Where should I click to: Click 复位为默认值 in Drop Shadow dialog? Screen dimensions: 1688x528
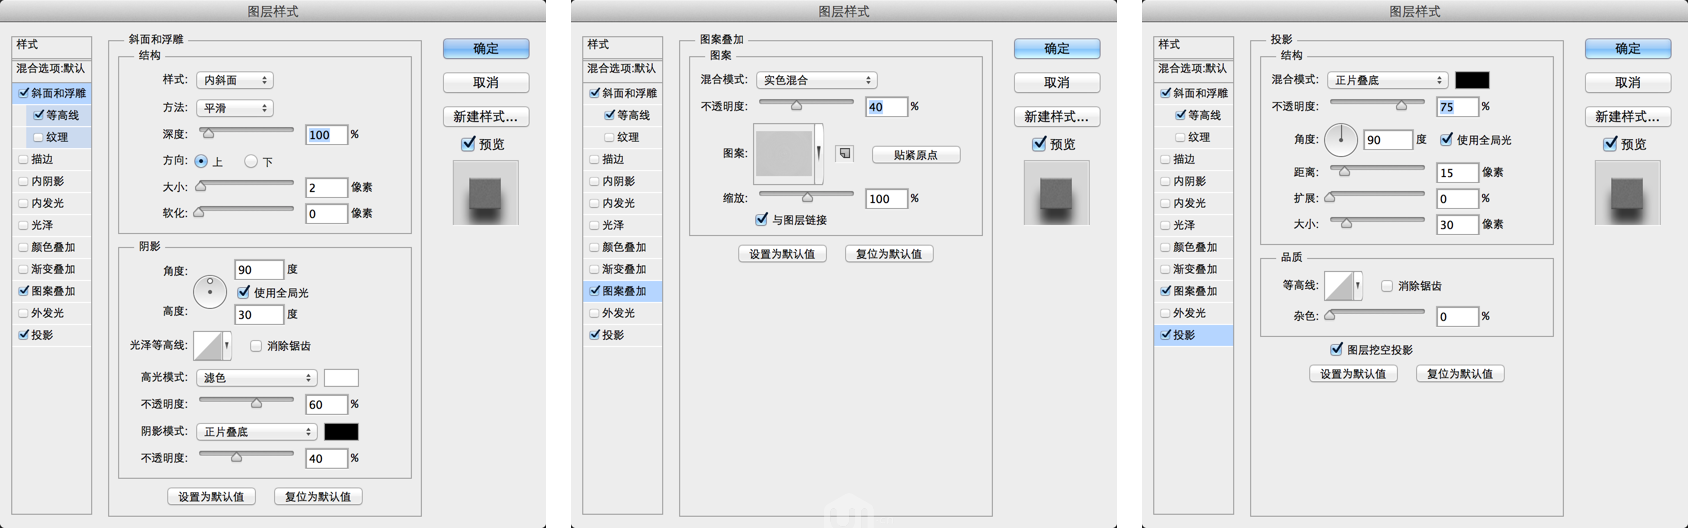point(1460,373)
